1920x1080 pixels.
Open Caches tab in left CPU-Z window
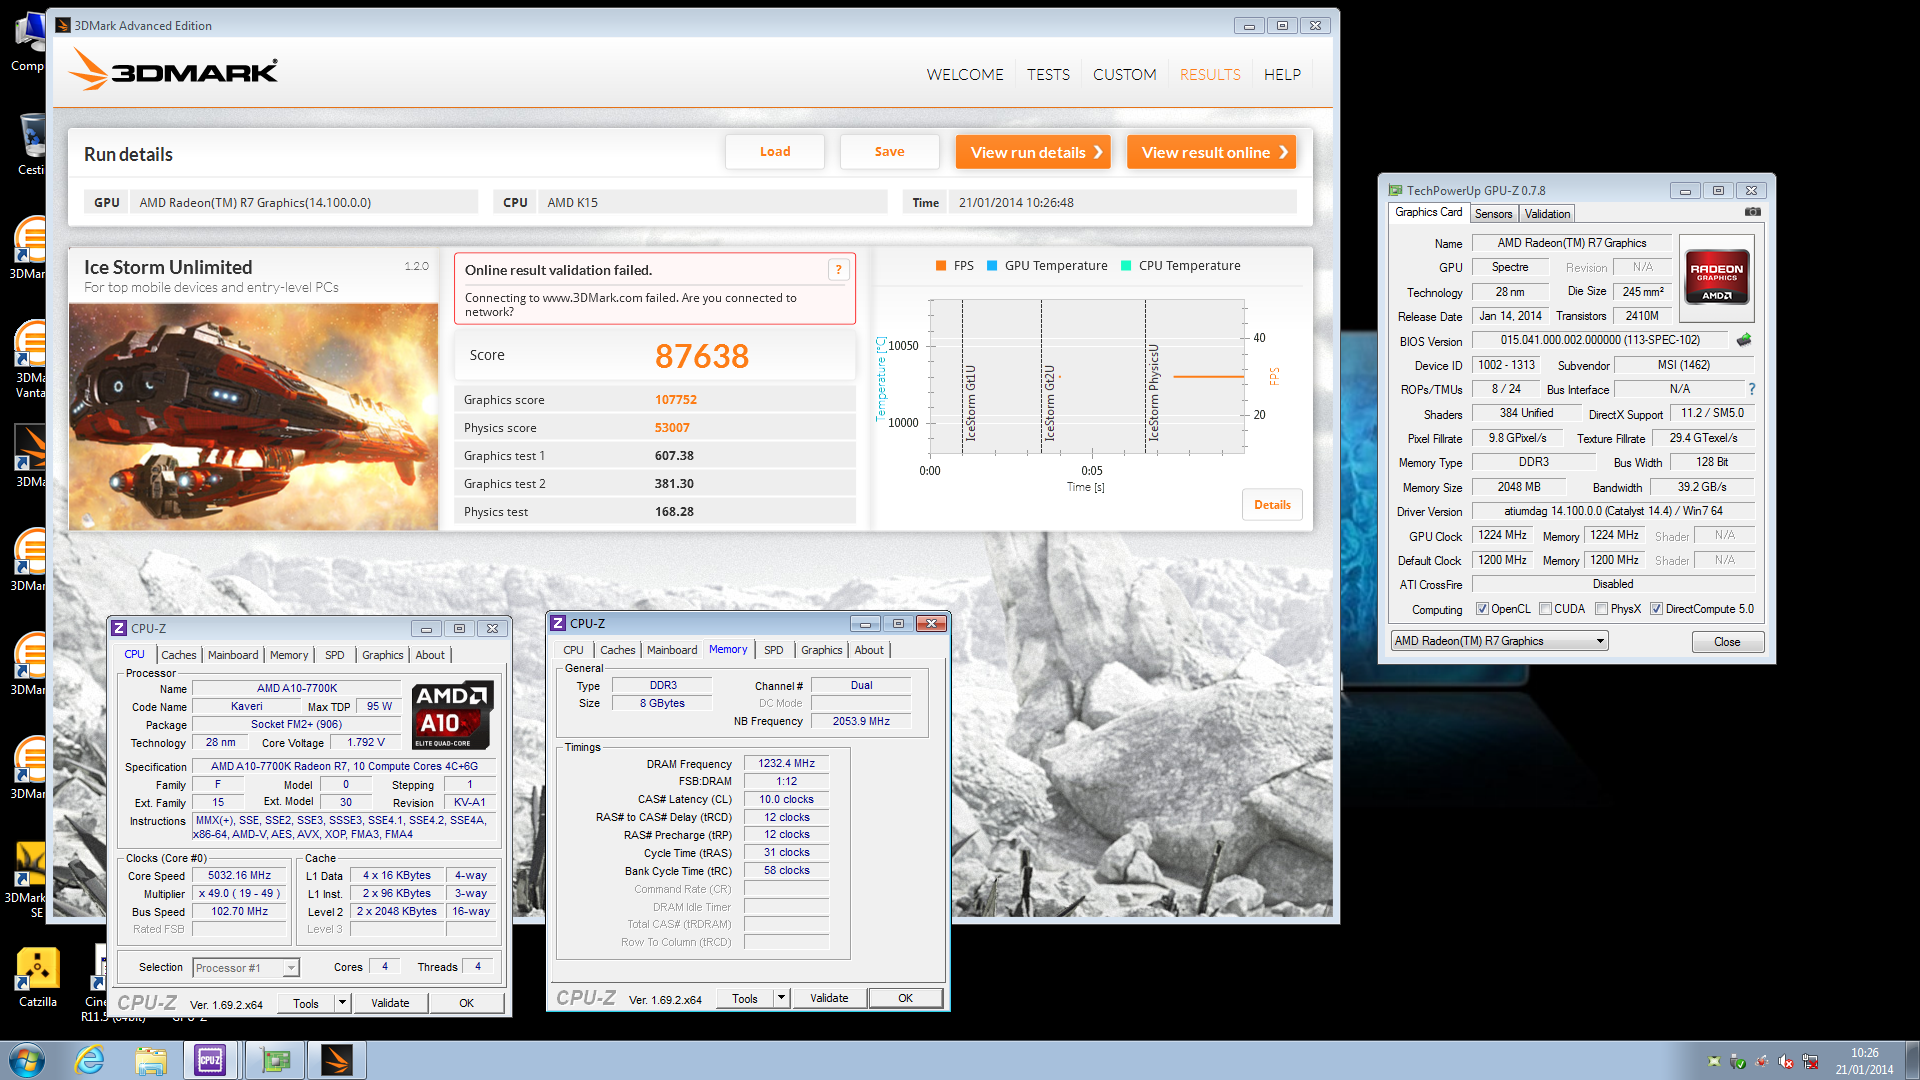[179, 655]
